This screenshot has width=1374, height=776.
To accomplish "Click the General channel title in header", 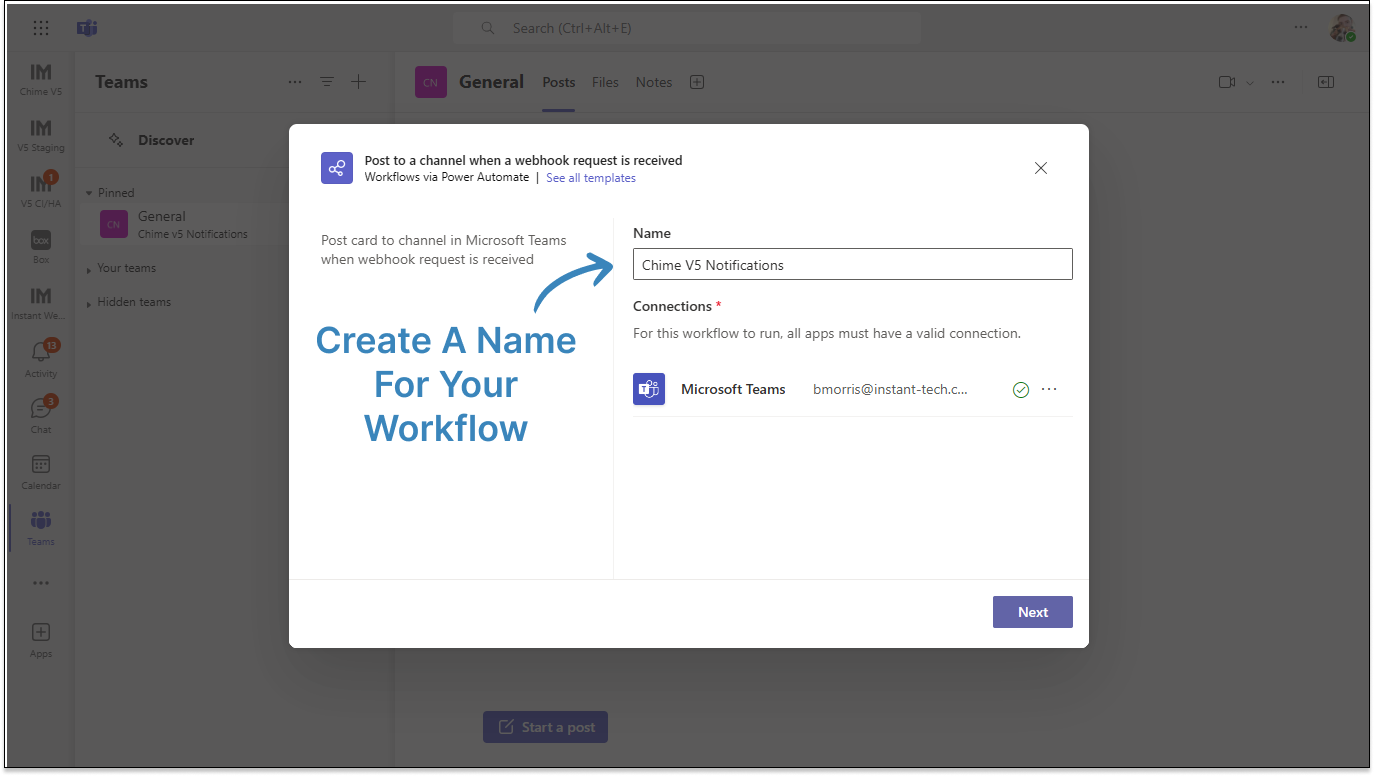I will pos(491,82).
